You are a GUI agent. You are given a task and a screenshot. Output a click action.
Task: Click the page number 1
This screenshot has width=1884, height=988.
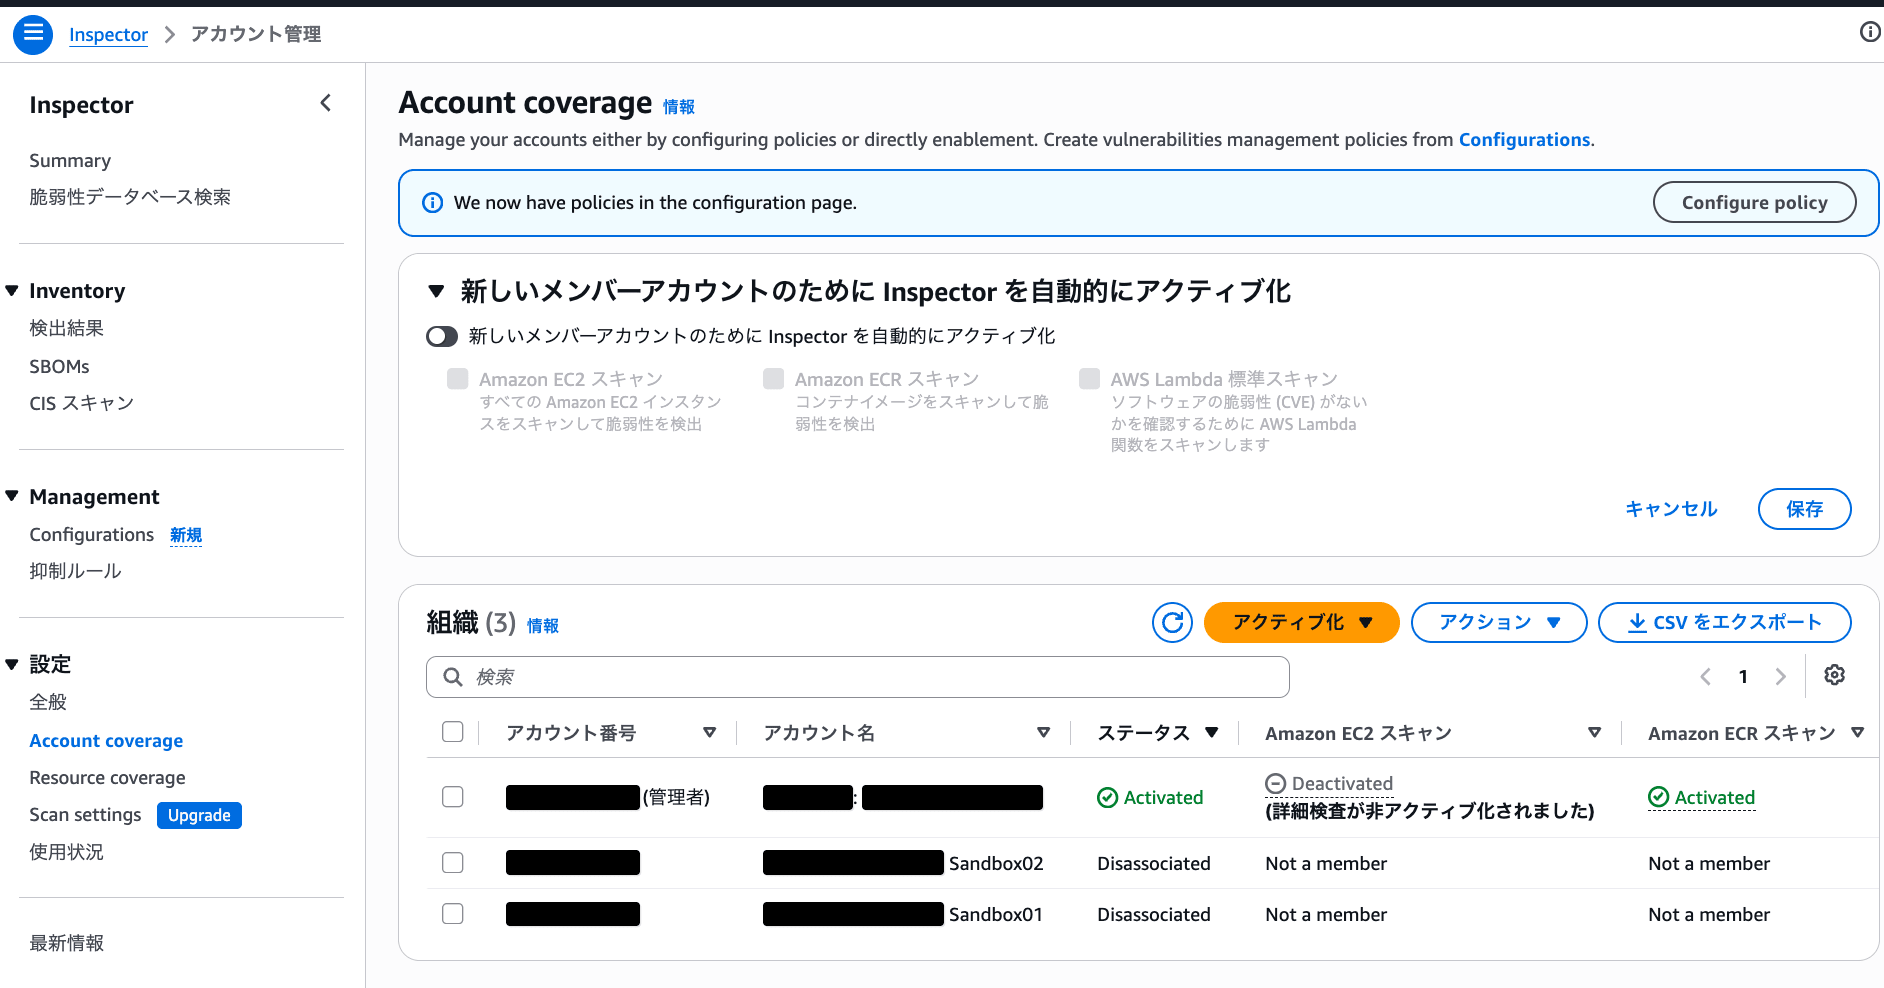[1743, 677]
